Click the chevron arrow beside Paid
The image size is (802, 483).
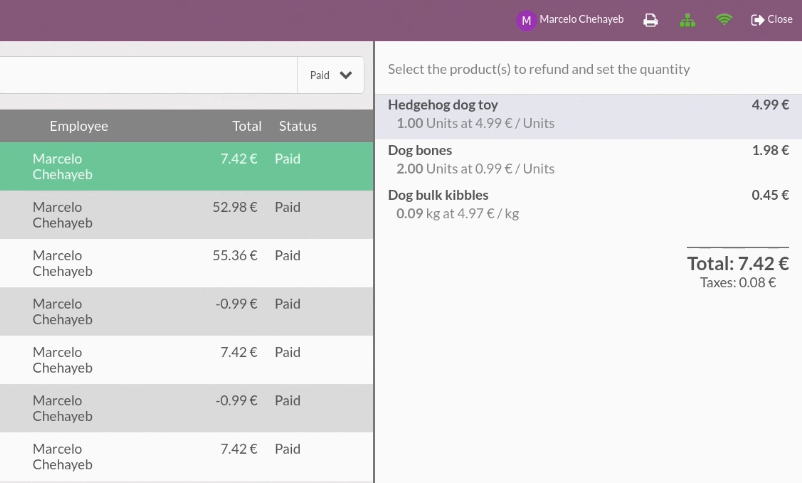346,75
